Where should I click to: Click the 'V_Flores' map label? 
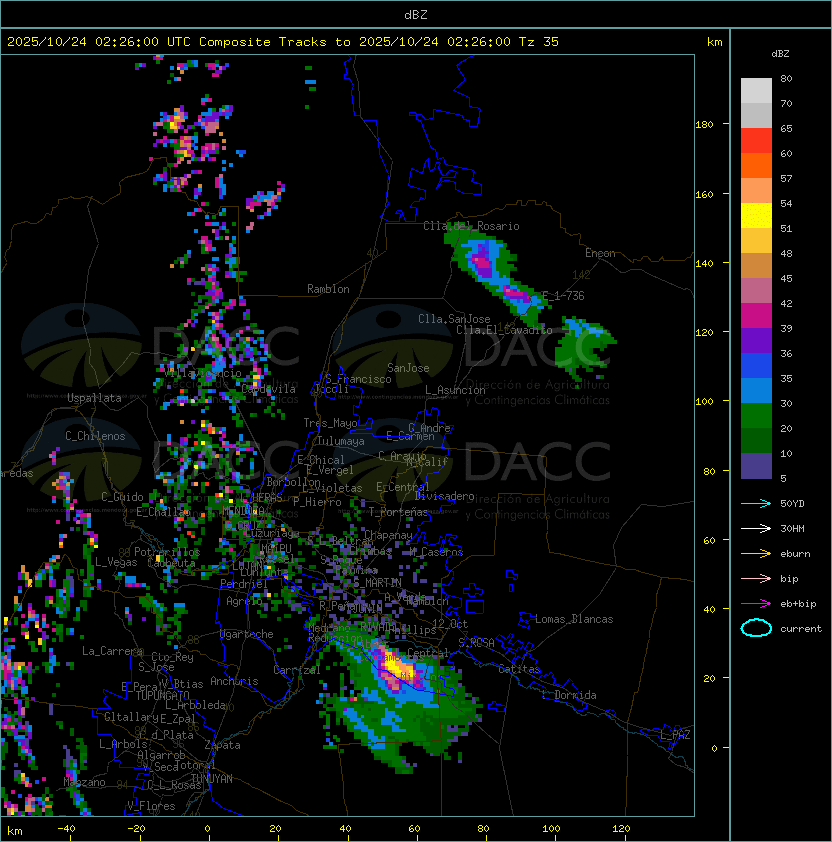point(151,806)
